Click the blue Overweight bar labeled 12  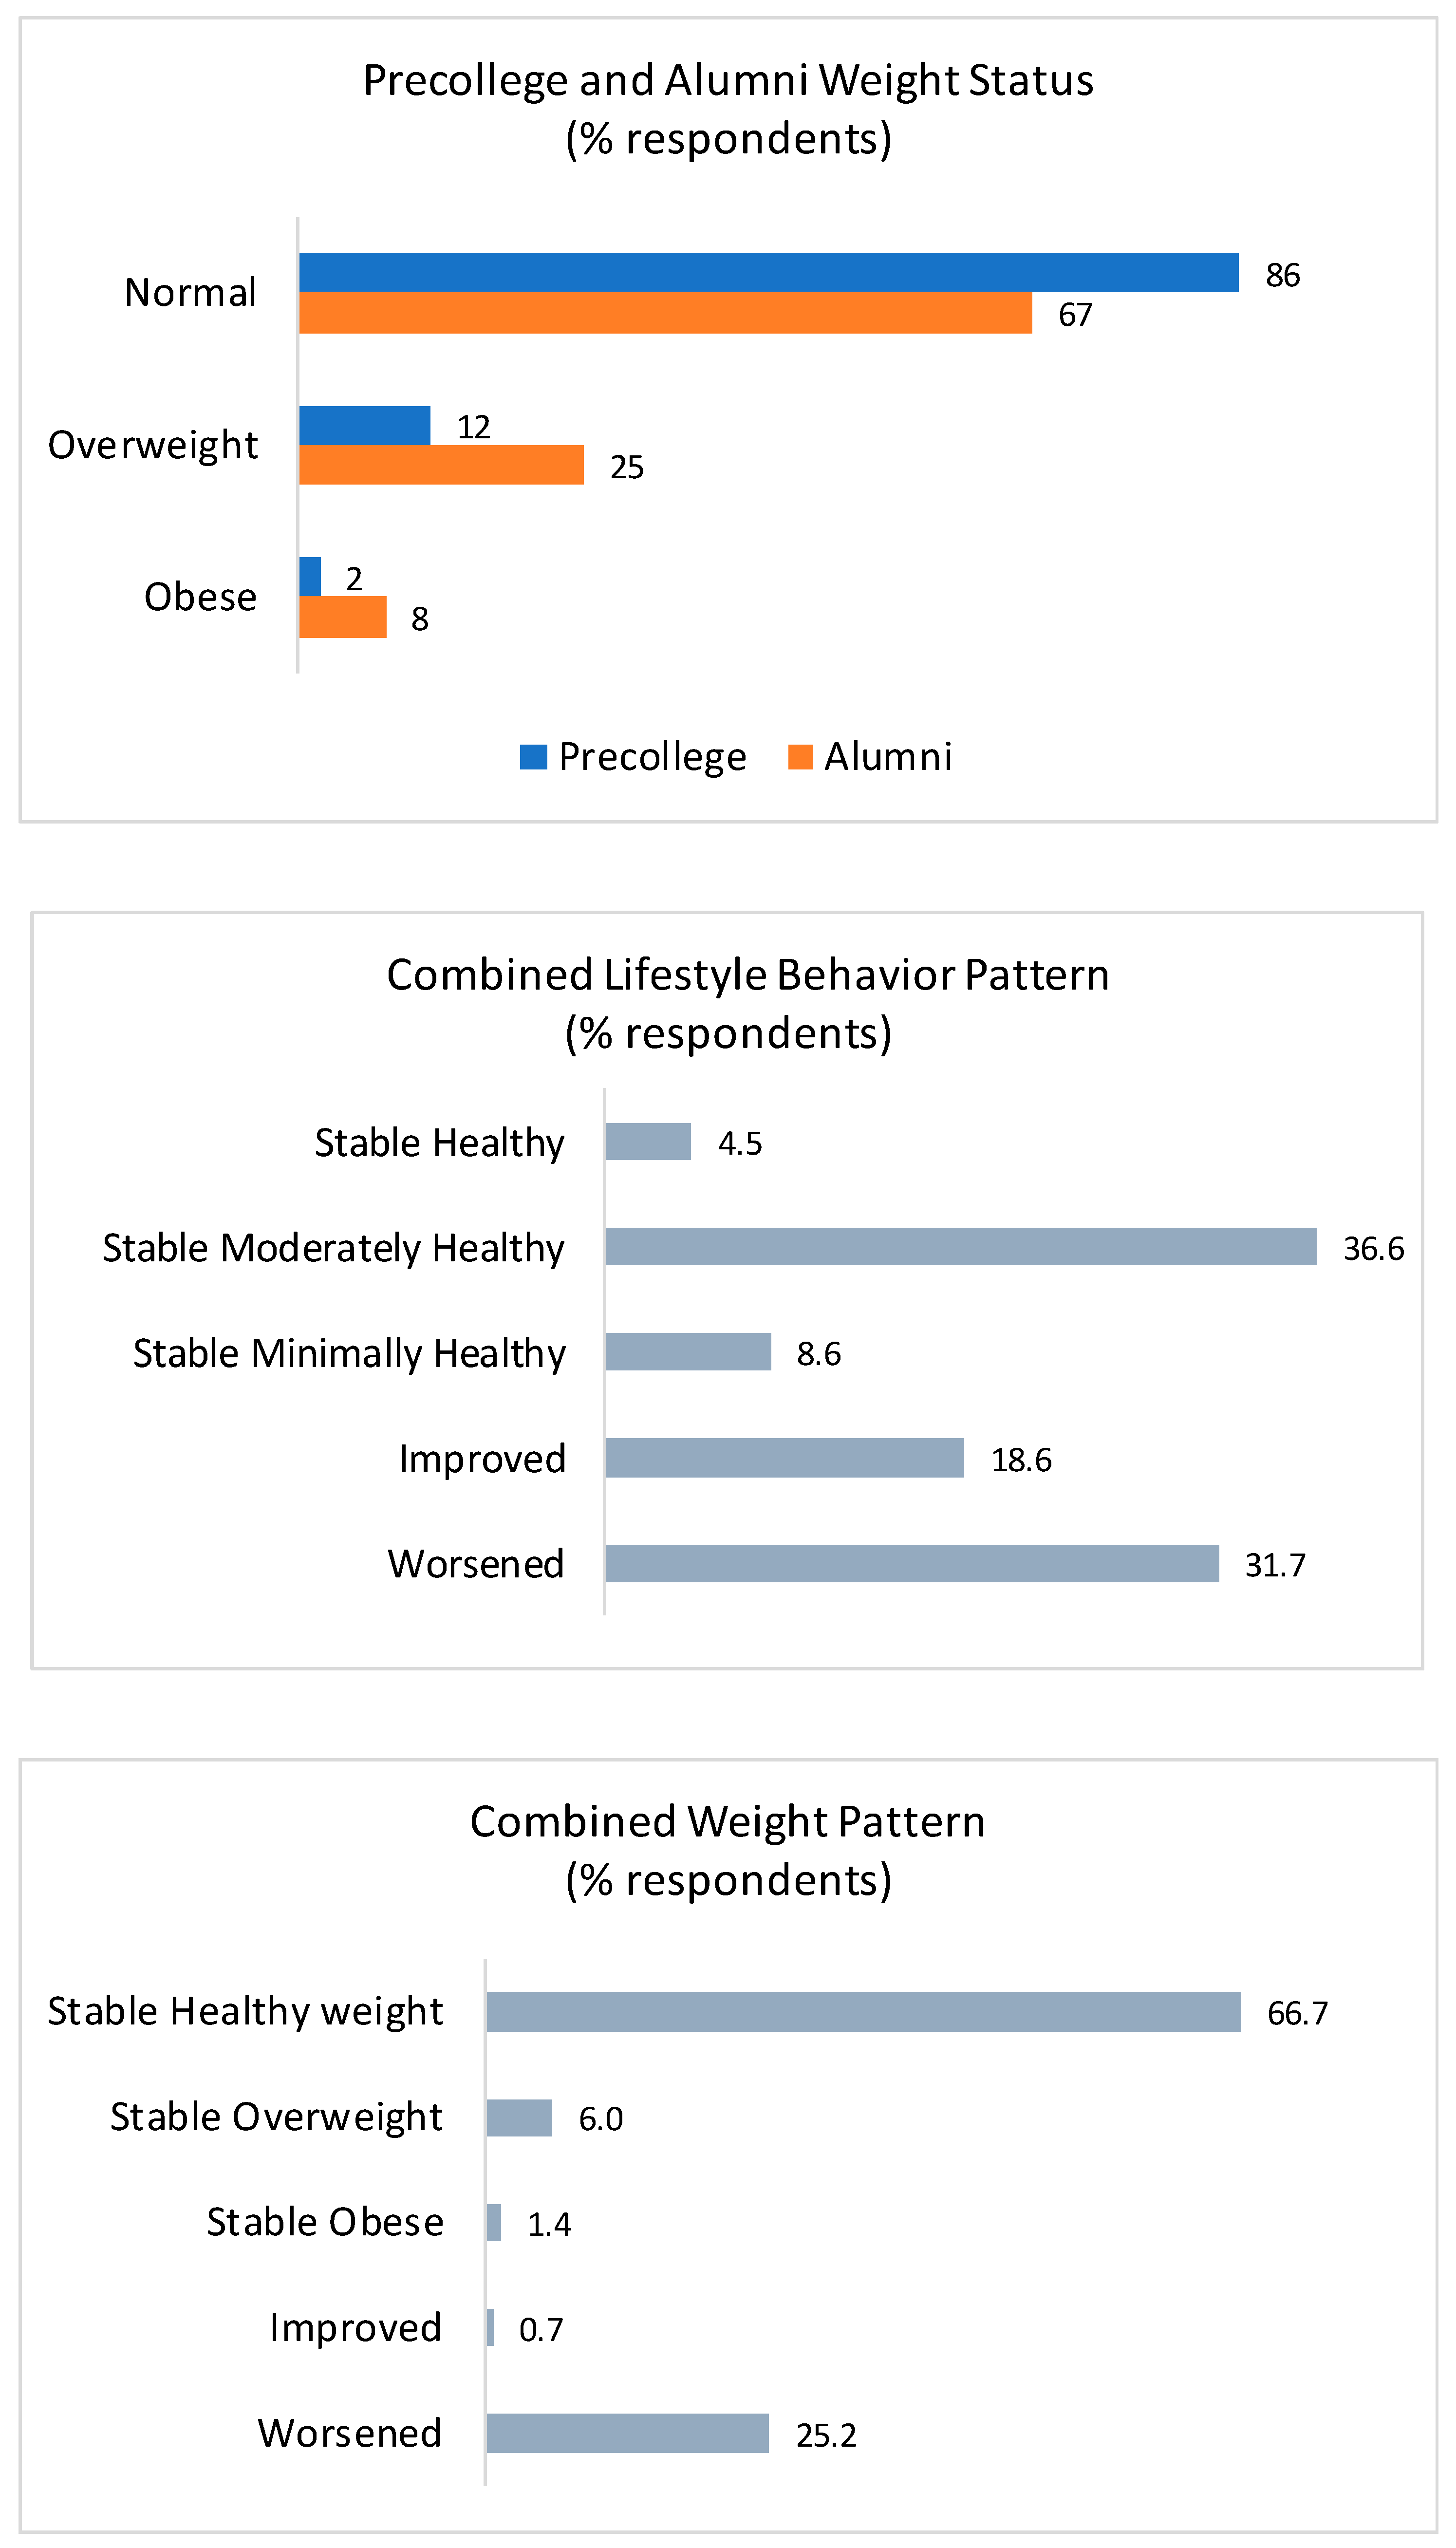click(364, 425)
